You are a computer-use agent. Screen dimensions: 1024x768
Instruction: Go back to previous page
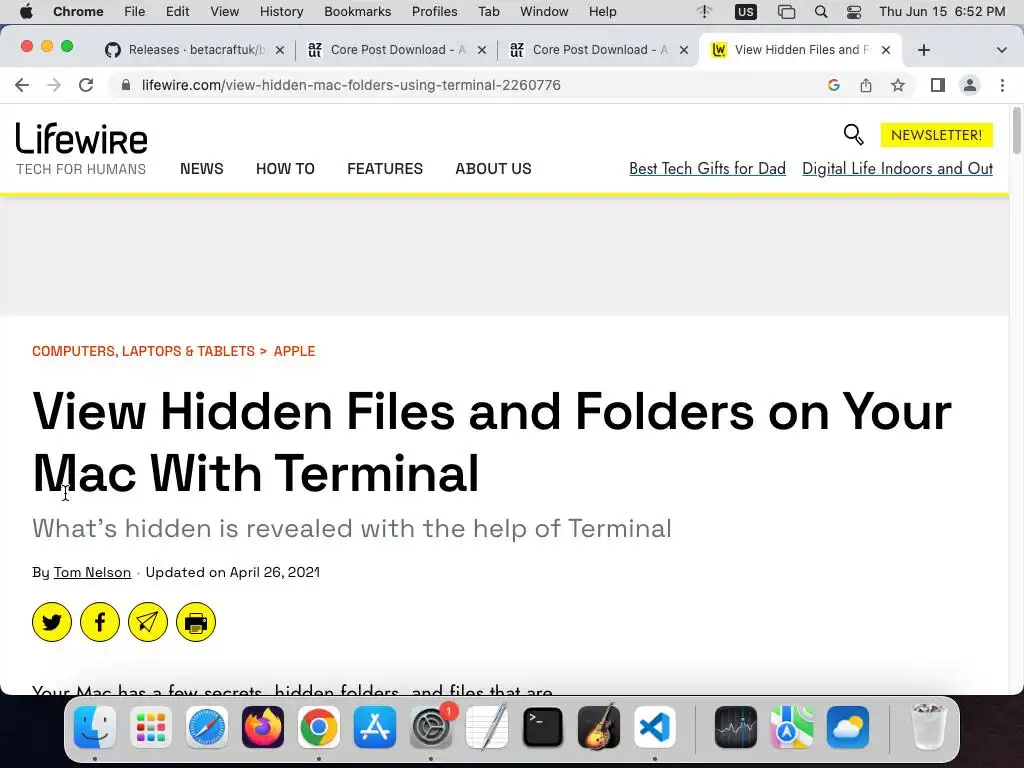click(22, 85)
